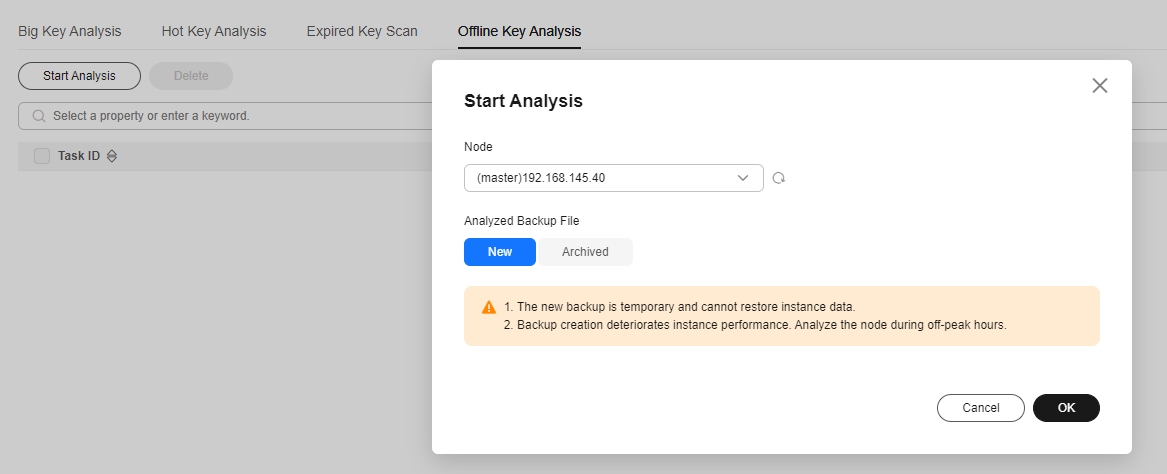Go to Expired Key Scan tab
Screen dimensions: 1167x474
362,31
